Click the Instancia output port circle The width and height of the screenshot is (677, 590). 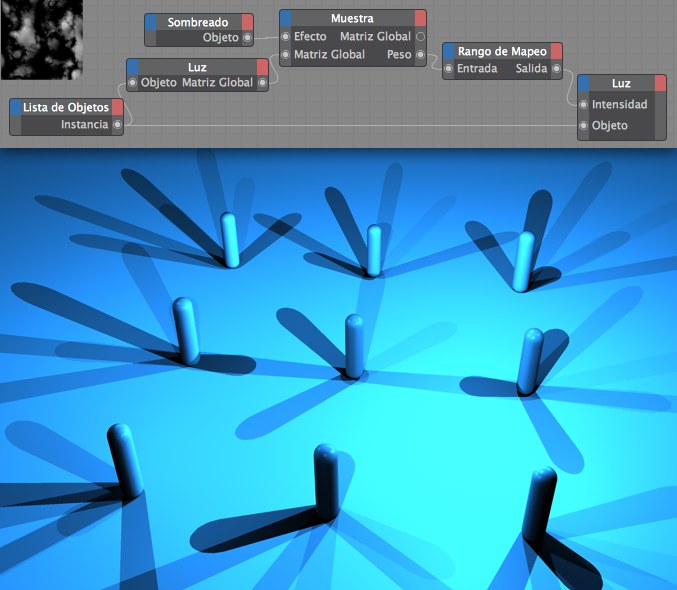point(117,125)
